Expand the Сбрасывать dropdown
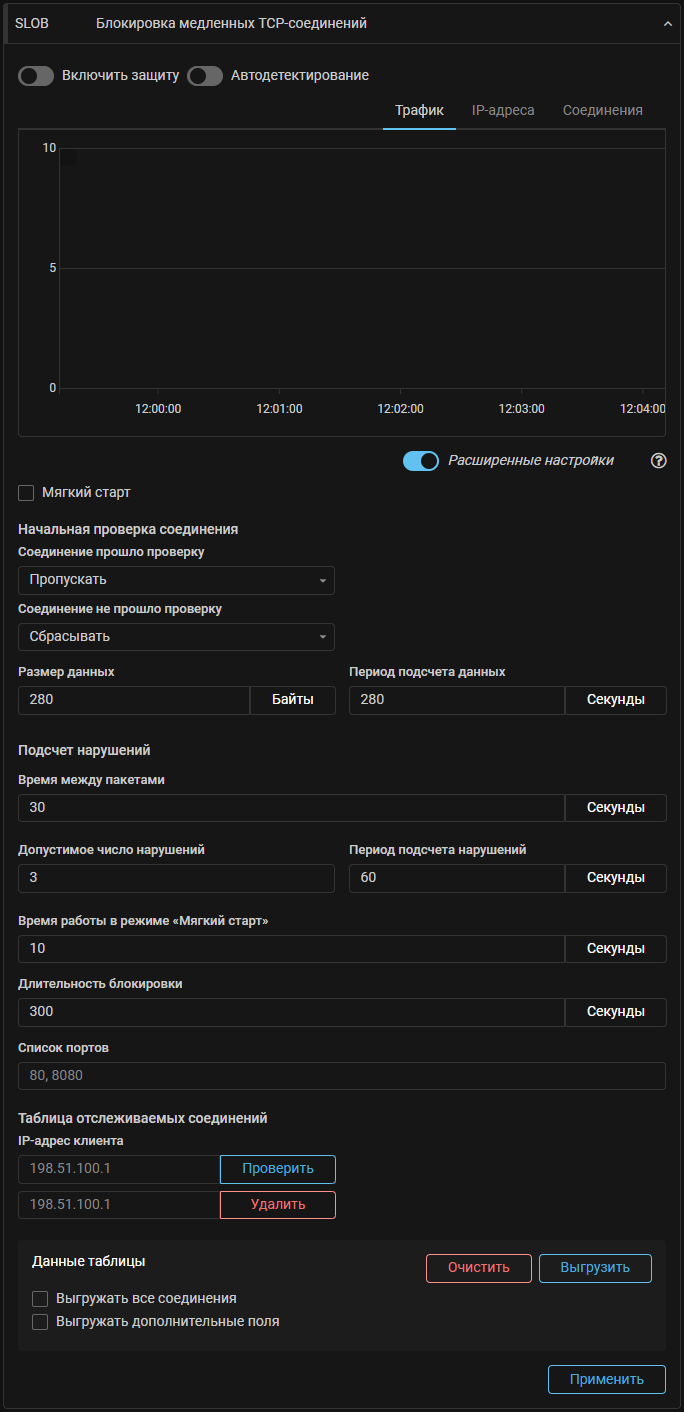The image size is (684, 1412). point(176,637)
